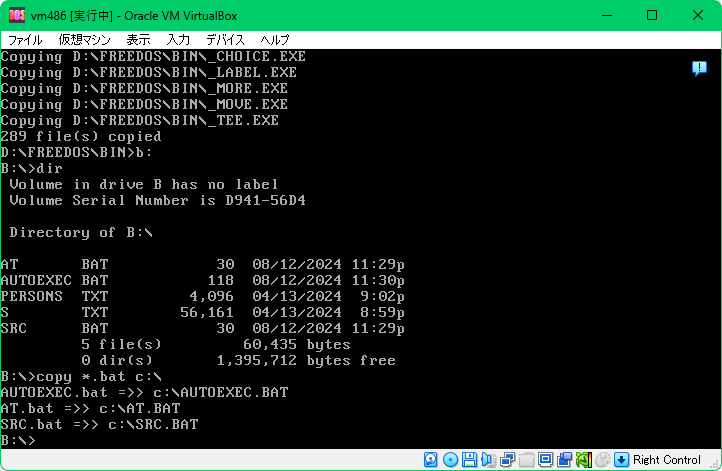This screenshot has width=722, height=471.
Task: Click the audio status indicator
Action: point(488,459)
